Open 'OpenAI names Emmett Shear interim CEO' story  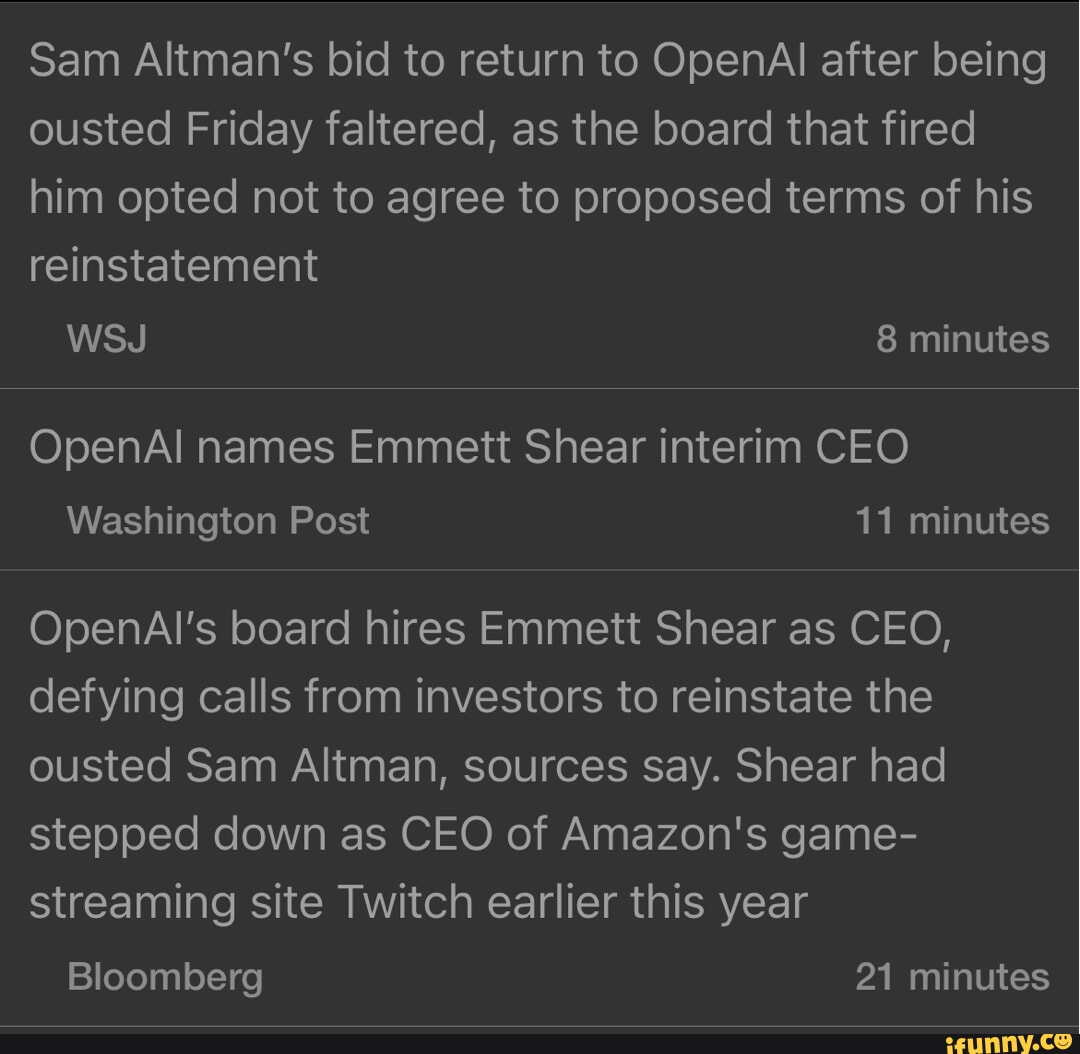pyautogui.click(x=468, y=446)
